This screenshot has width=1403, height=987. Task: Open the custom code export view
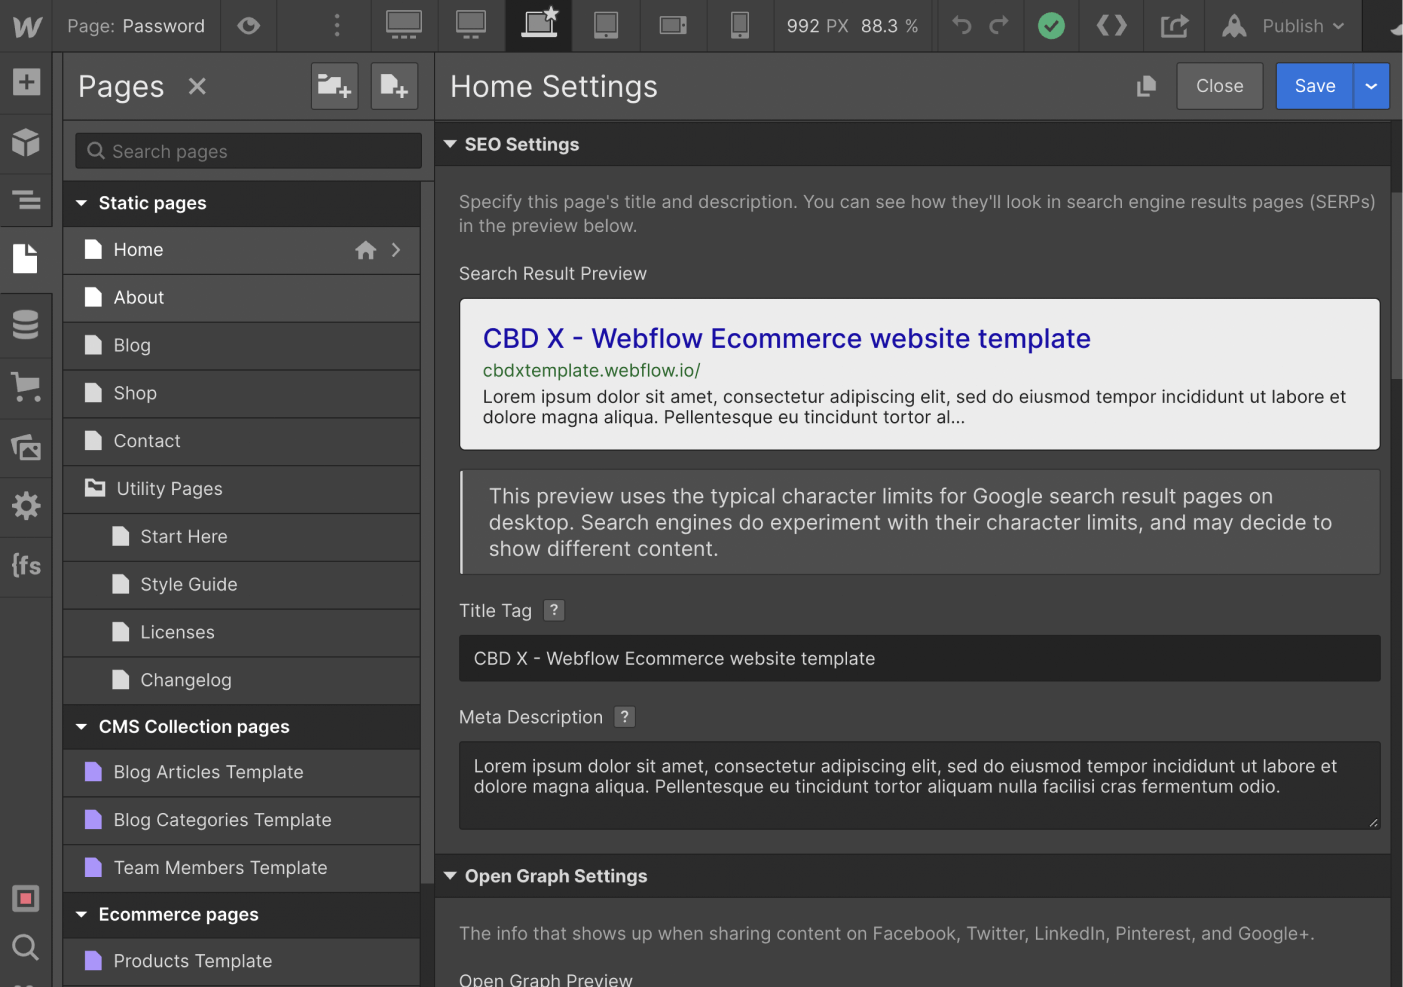[1111, 26]
